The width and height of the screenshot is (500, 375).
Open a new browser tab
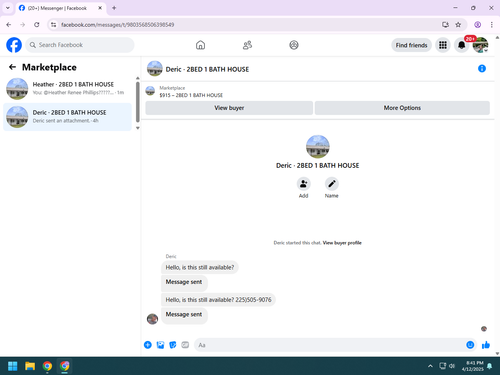click(x=114, y=8)
